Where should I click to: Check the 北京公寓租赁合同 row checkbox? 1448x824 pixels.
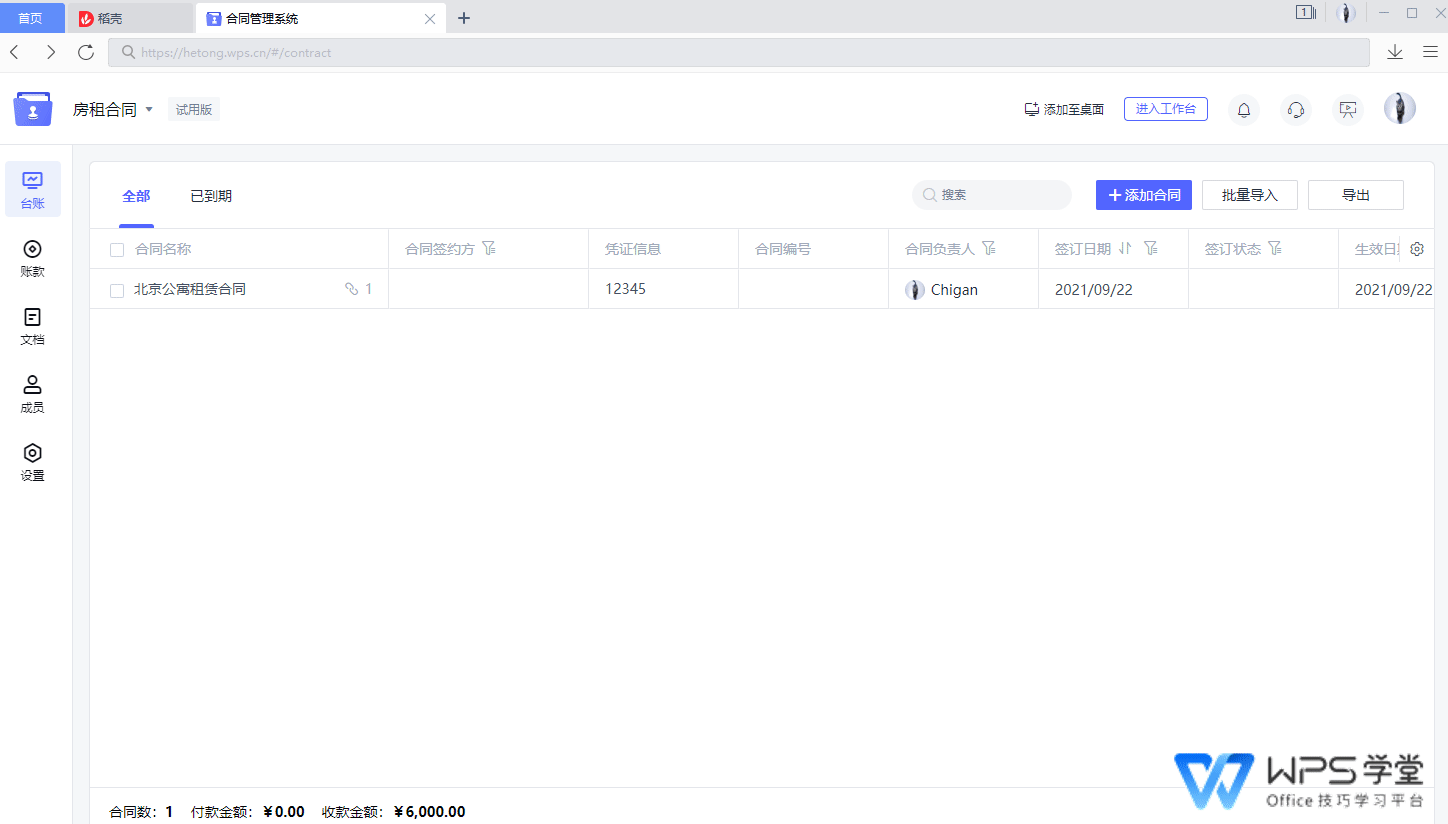click(117, 290)
